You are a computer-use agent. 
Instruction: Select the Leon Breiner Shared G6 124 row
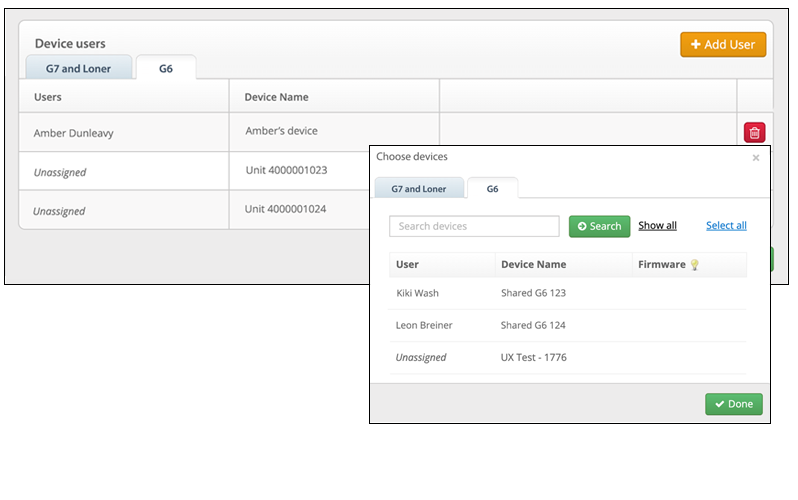click(567, 325)
